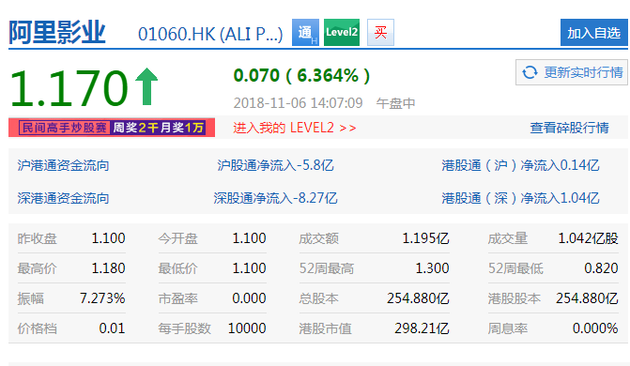Click change value 0.070 ( 6.364% )

coord(301,76)
